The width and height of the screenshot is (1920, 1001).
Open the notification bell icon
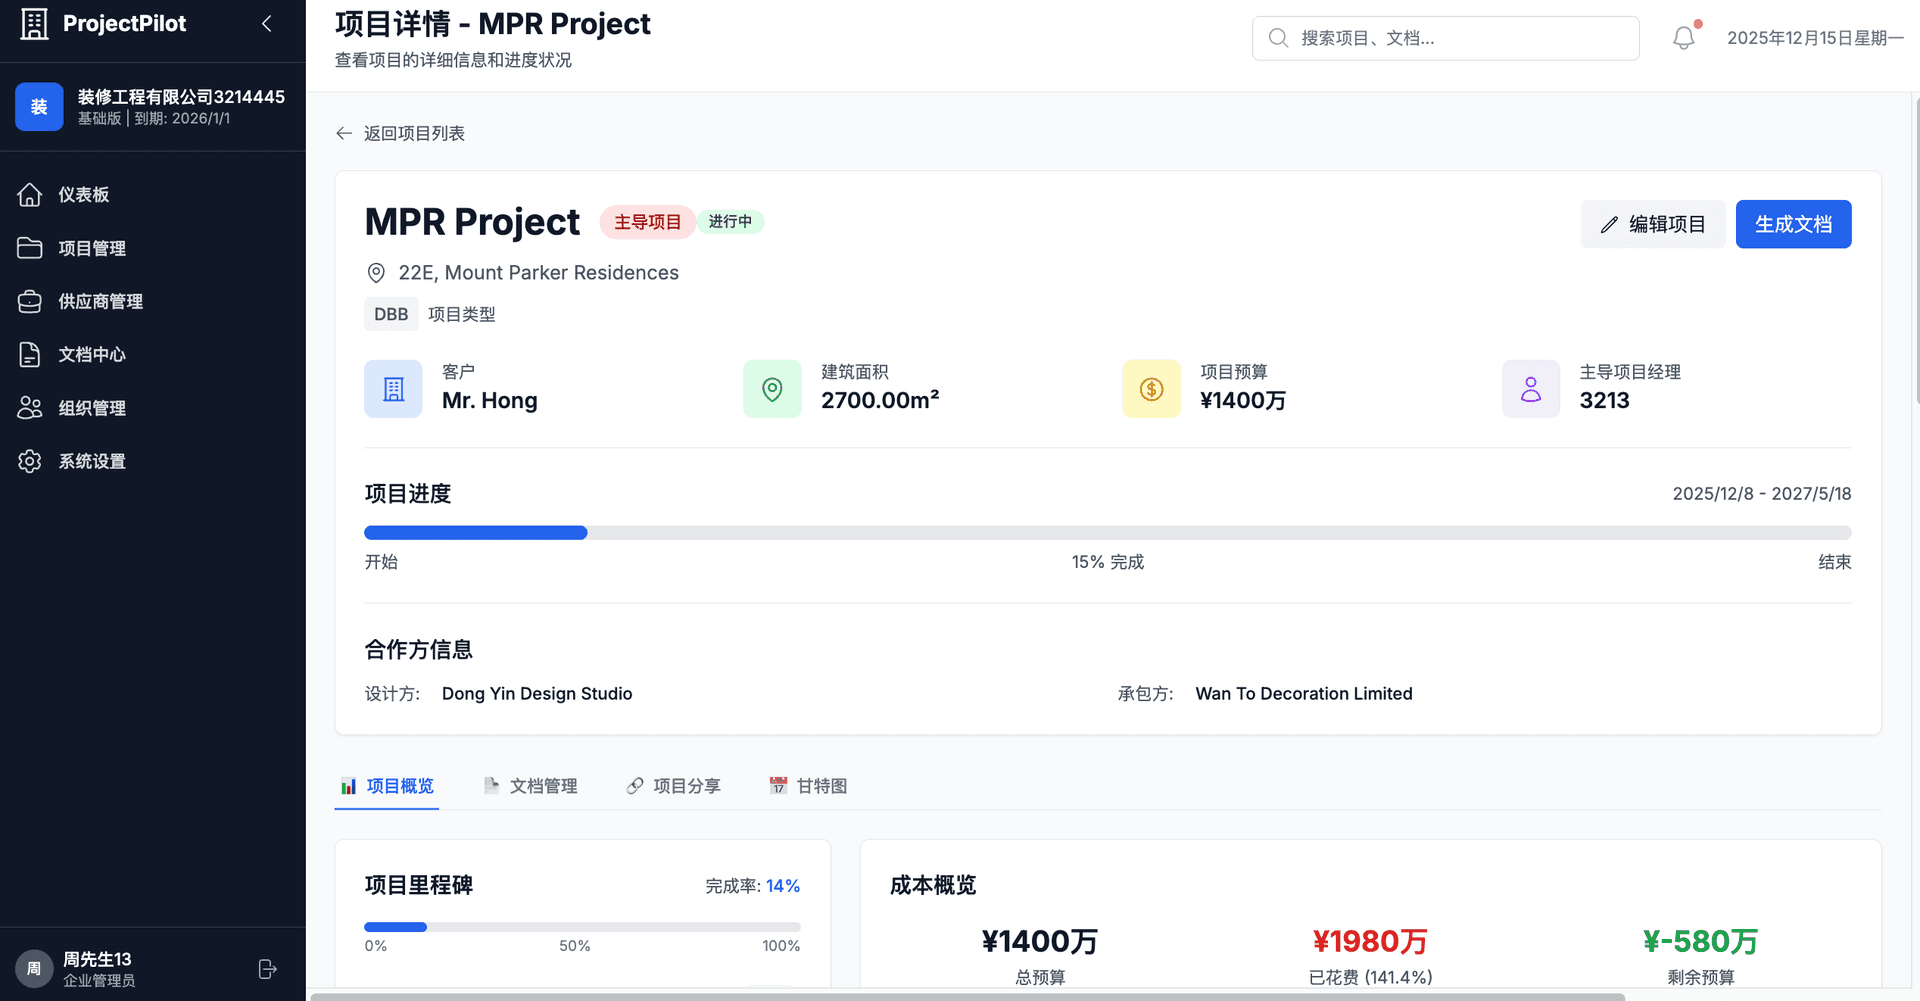coord(1684,37)
